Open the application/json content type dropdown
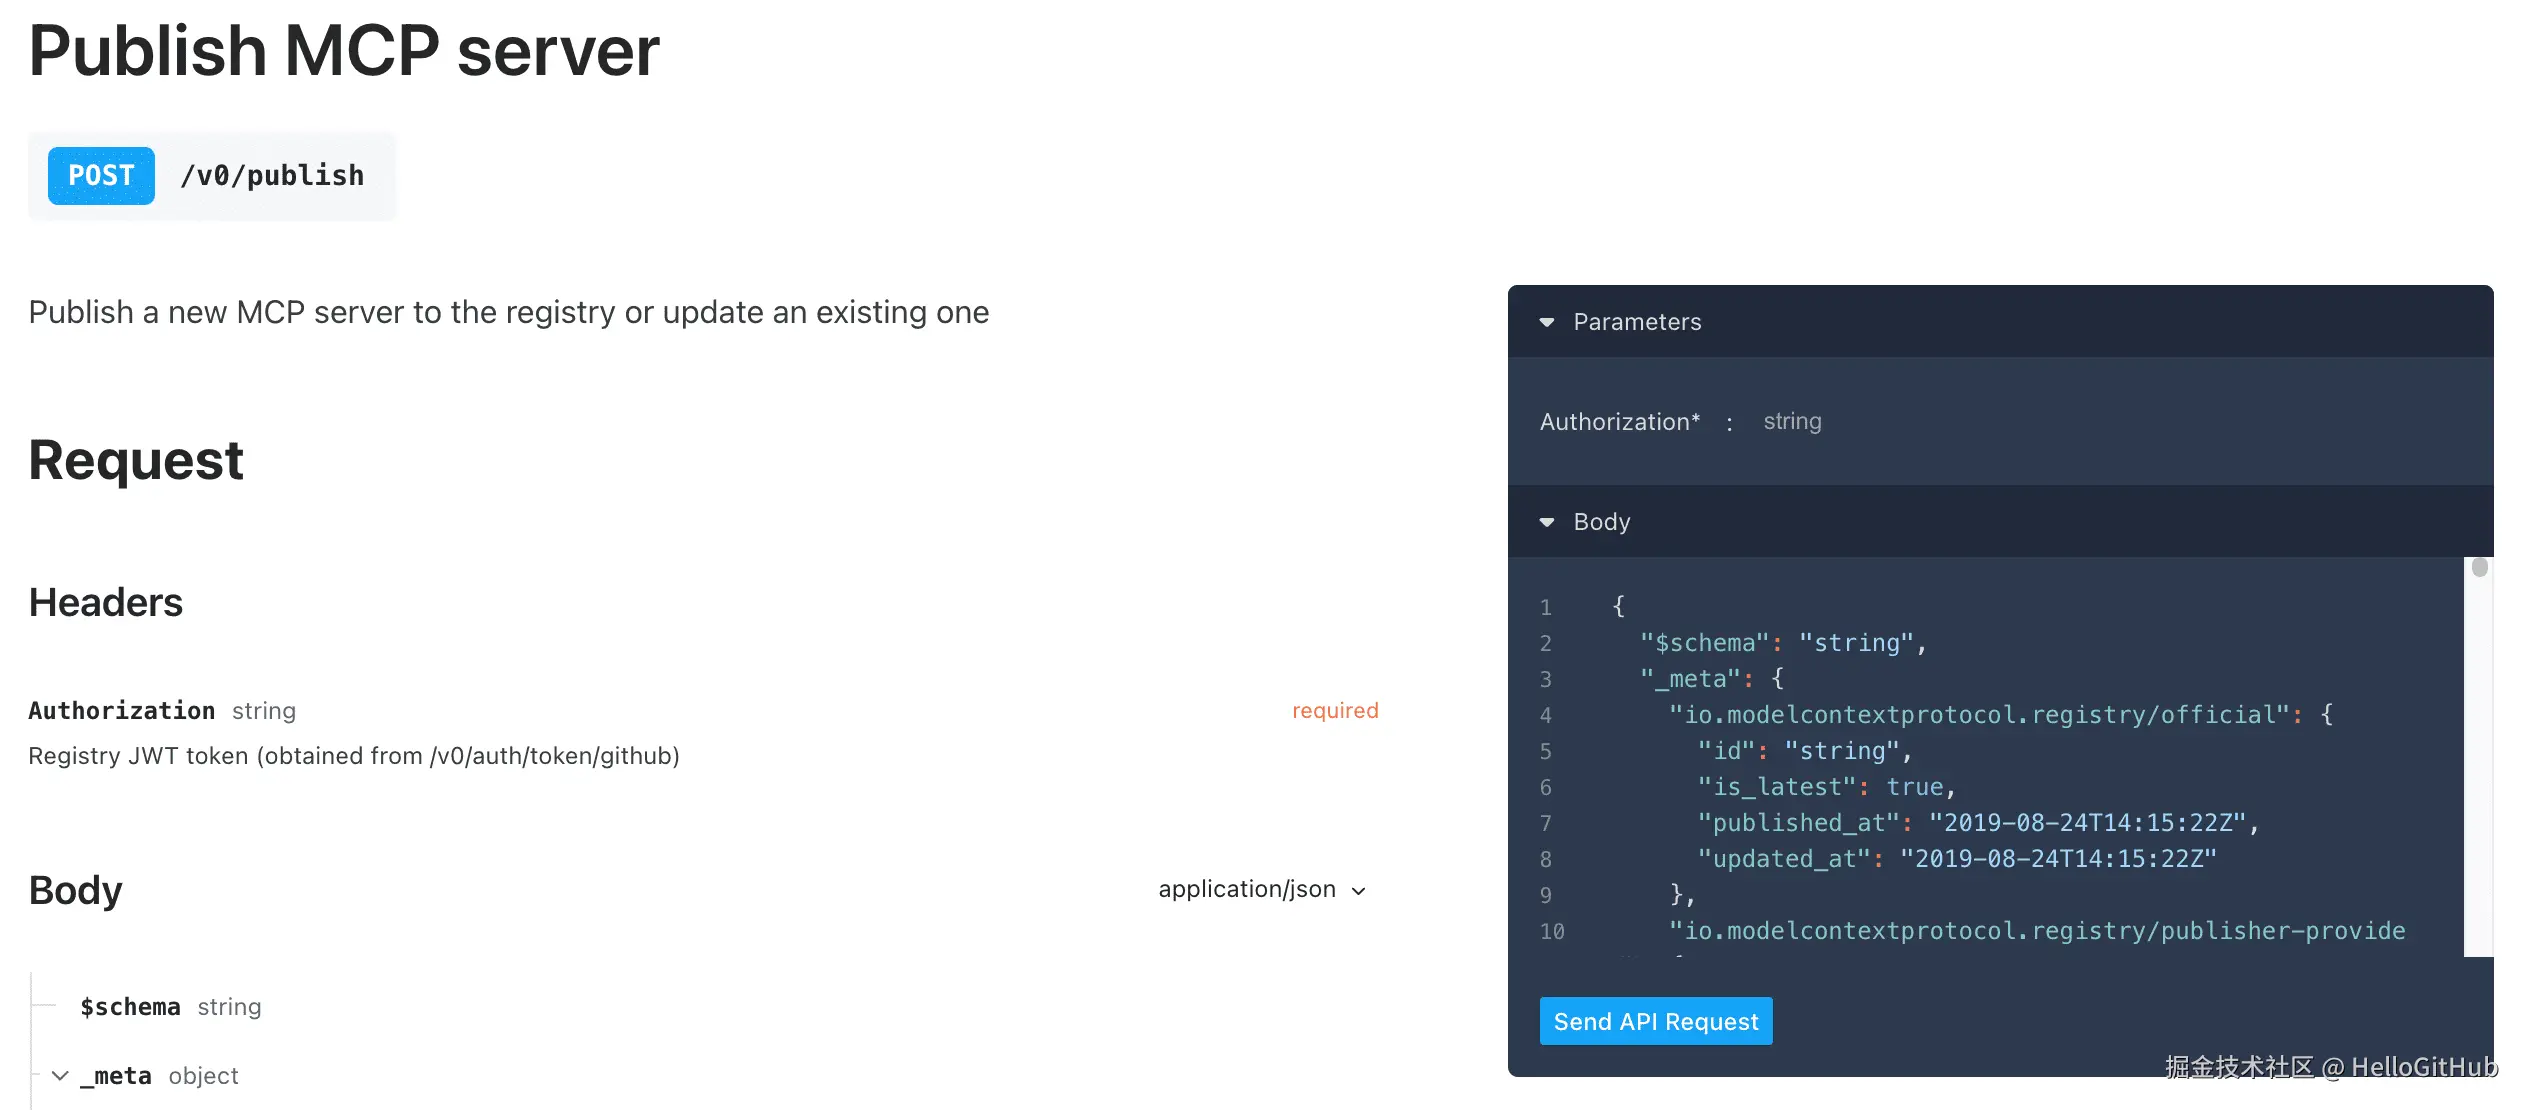 [x=1262, y=889]
